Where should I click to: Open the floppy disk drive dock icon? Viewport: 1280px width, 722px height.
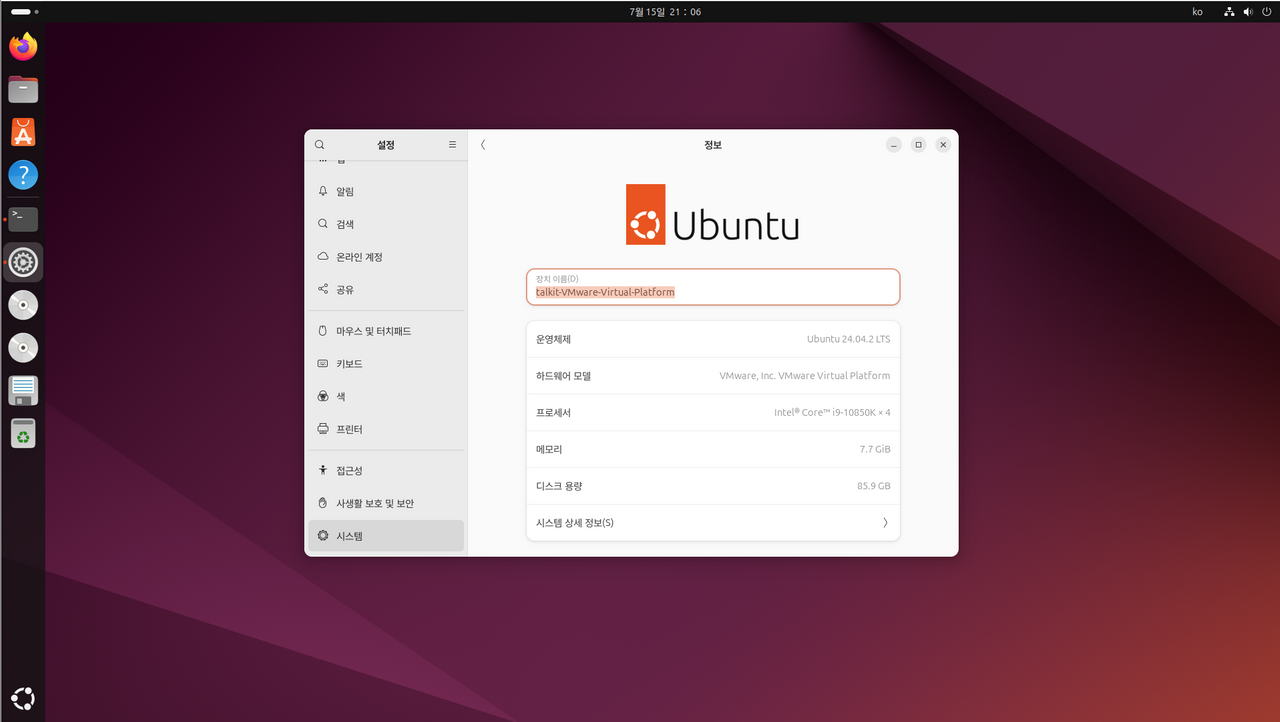tap(23, 391)
